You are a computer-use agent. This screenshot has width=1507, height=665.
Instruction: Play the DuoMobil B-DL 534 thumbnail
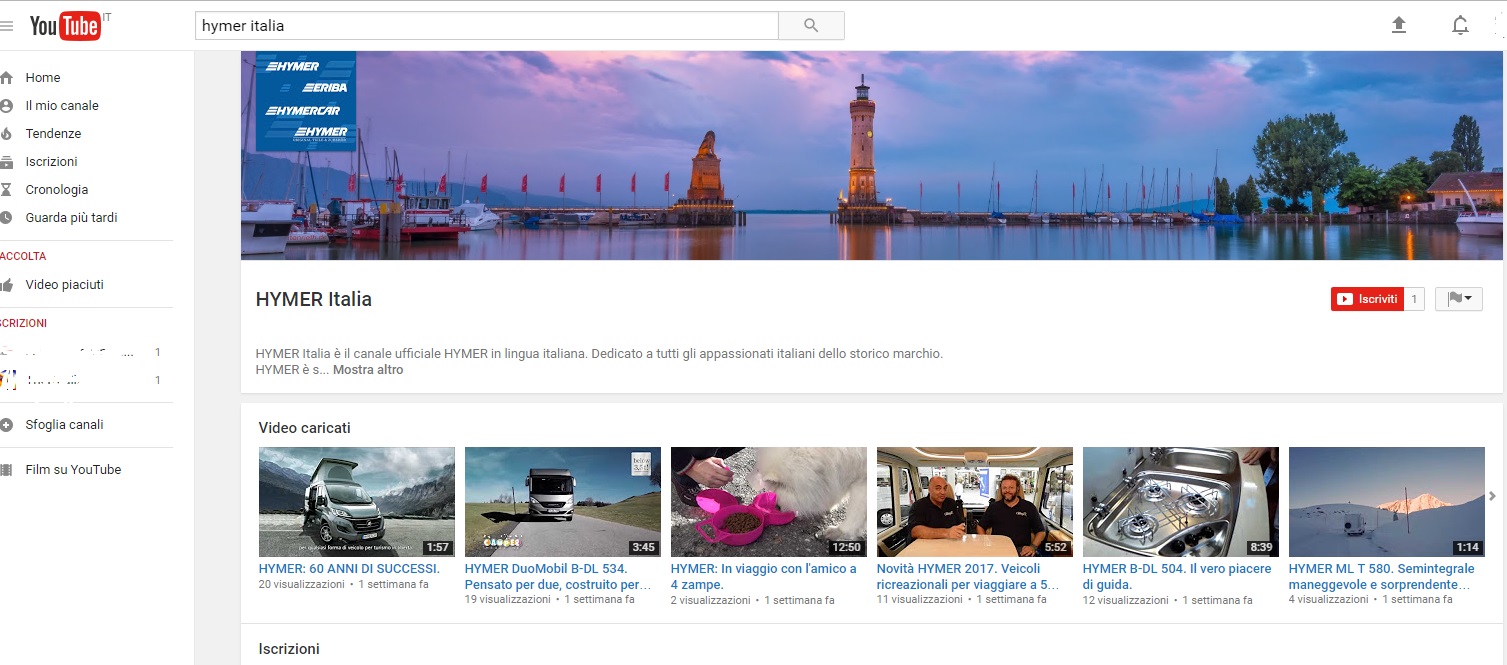(563, 502)
